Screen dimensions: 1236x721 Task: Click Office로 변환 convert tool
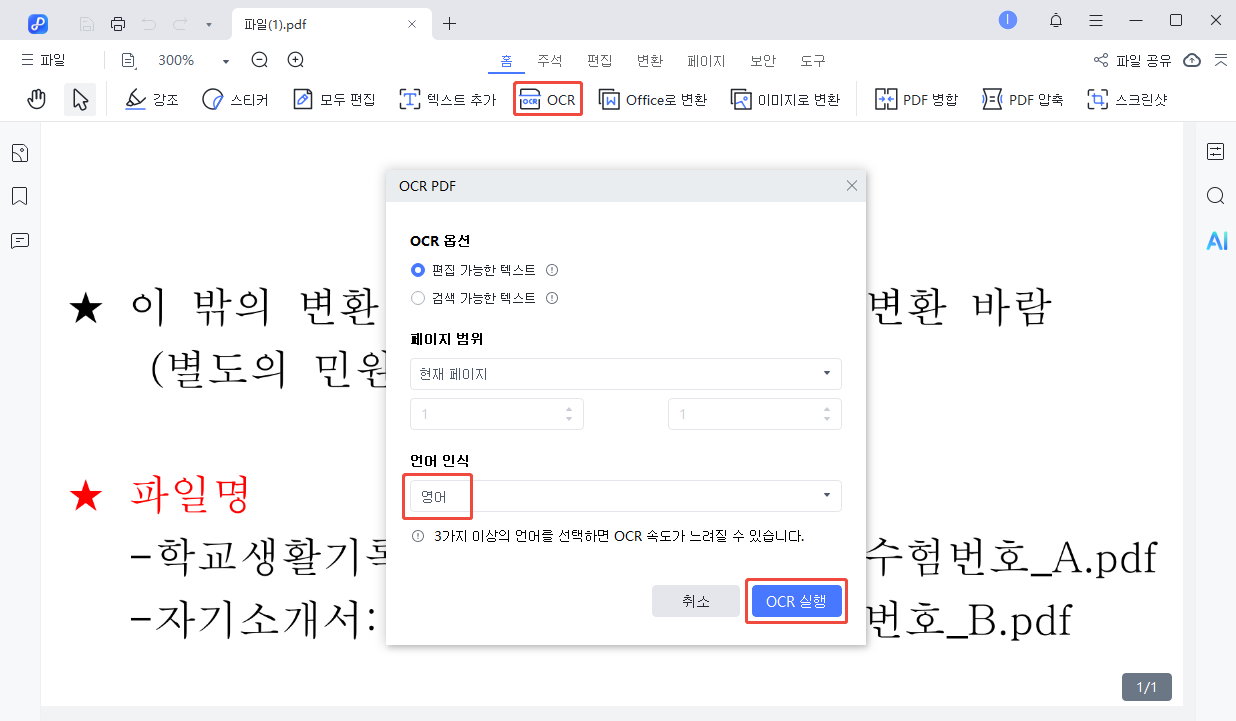pyautogui.click(x=653, y=99)
